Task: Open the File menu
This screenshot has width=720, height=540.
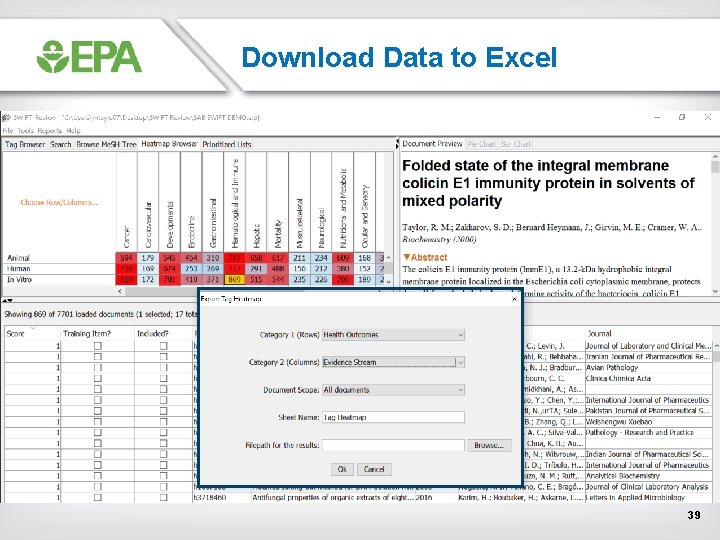Action: click(x=8, y=130)
